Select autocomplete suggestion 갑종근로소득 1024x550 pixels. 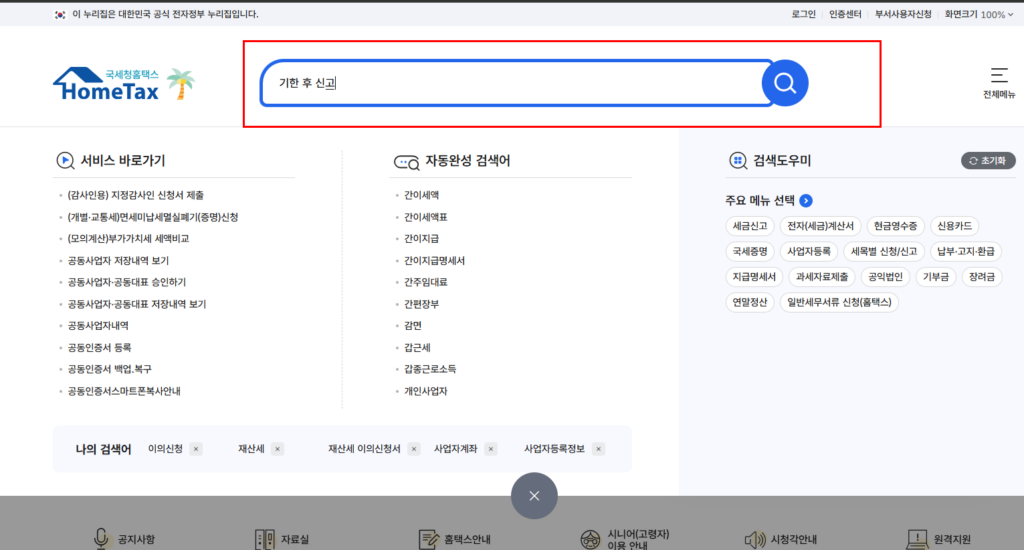point(430,369)
